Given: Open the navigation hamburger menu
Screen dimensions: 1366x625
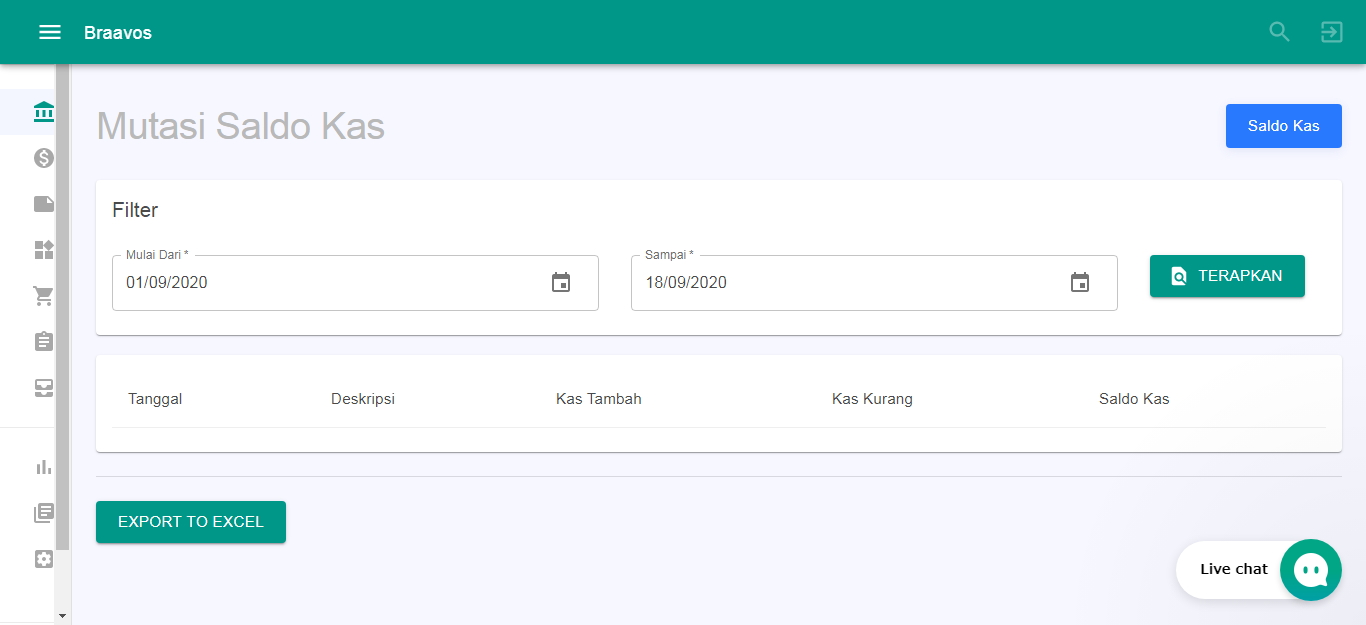Looking at the screenshot, I should coord(49,31).
